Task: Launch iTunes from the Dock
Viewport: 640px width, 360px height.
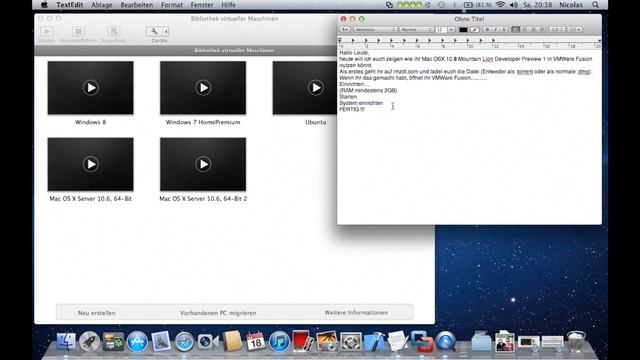Action: pyautogui.click(x=280, y=342)
